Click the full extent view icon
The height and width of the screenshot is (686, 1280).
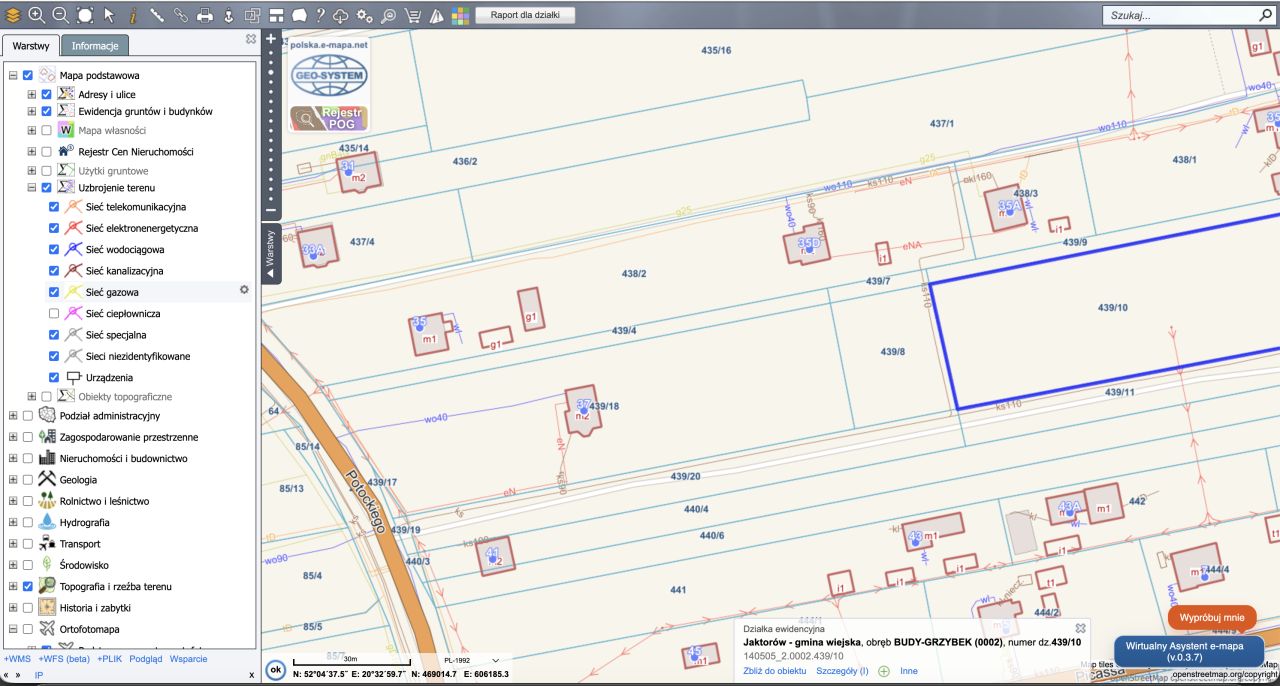(85, 15)
